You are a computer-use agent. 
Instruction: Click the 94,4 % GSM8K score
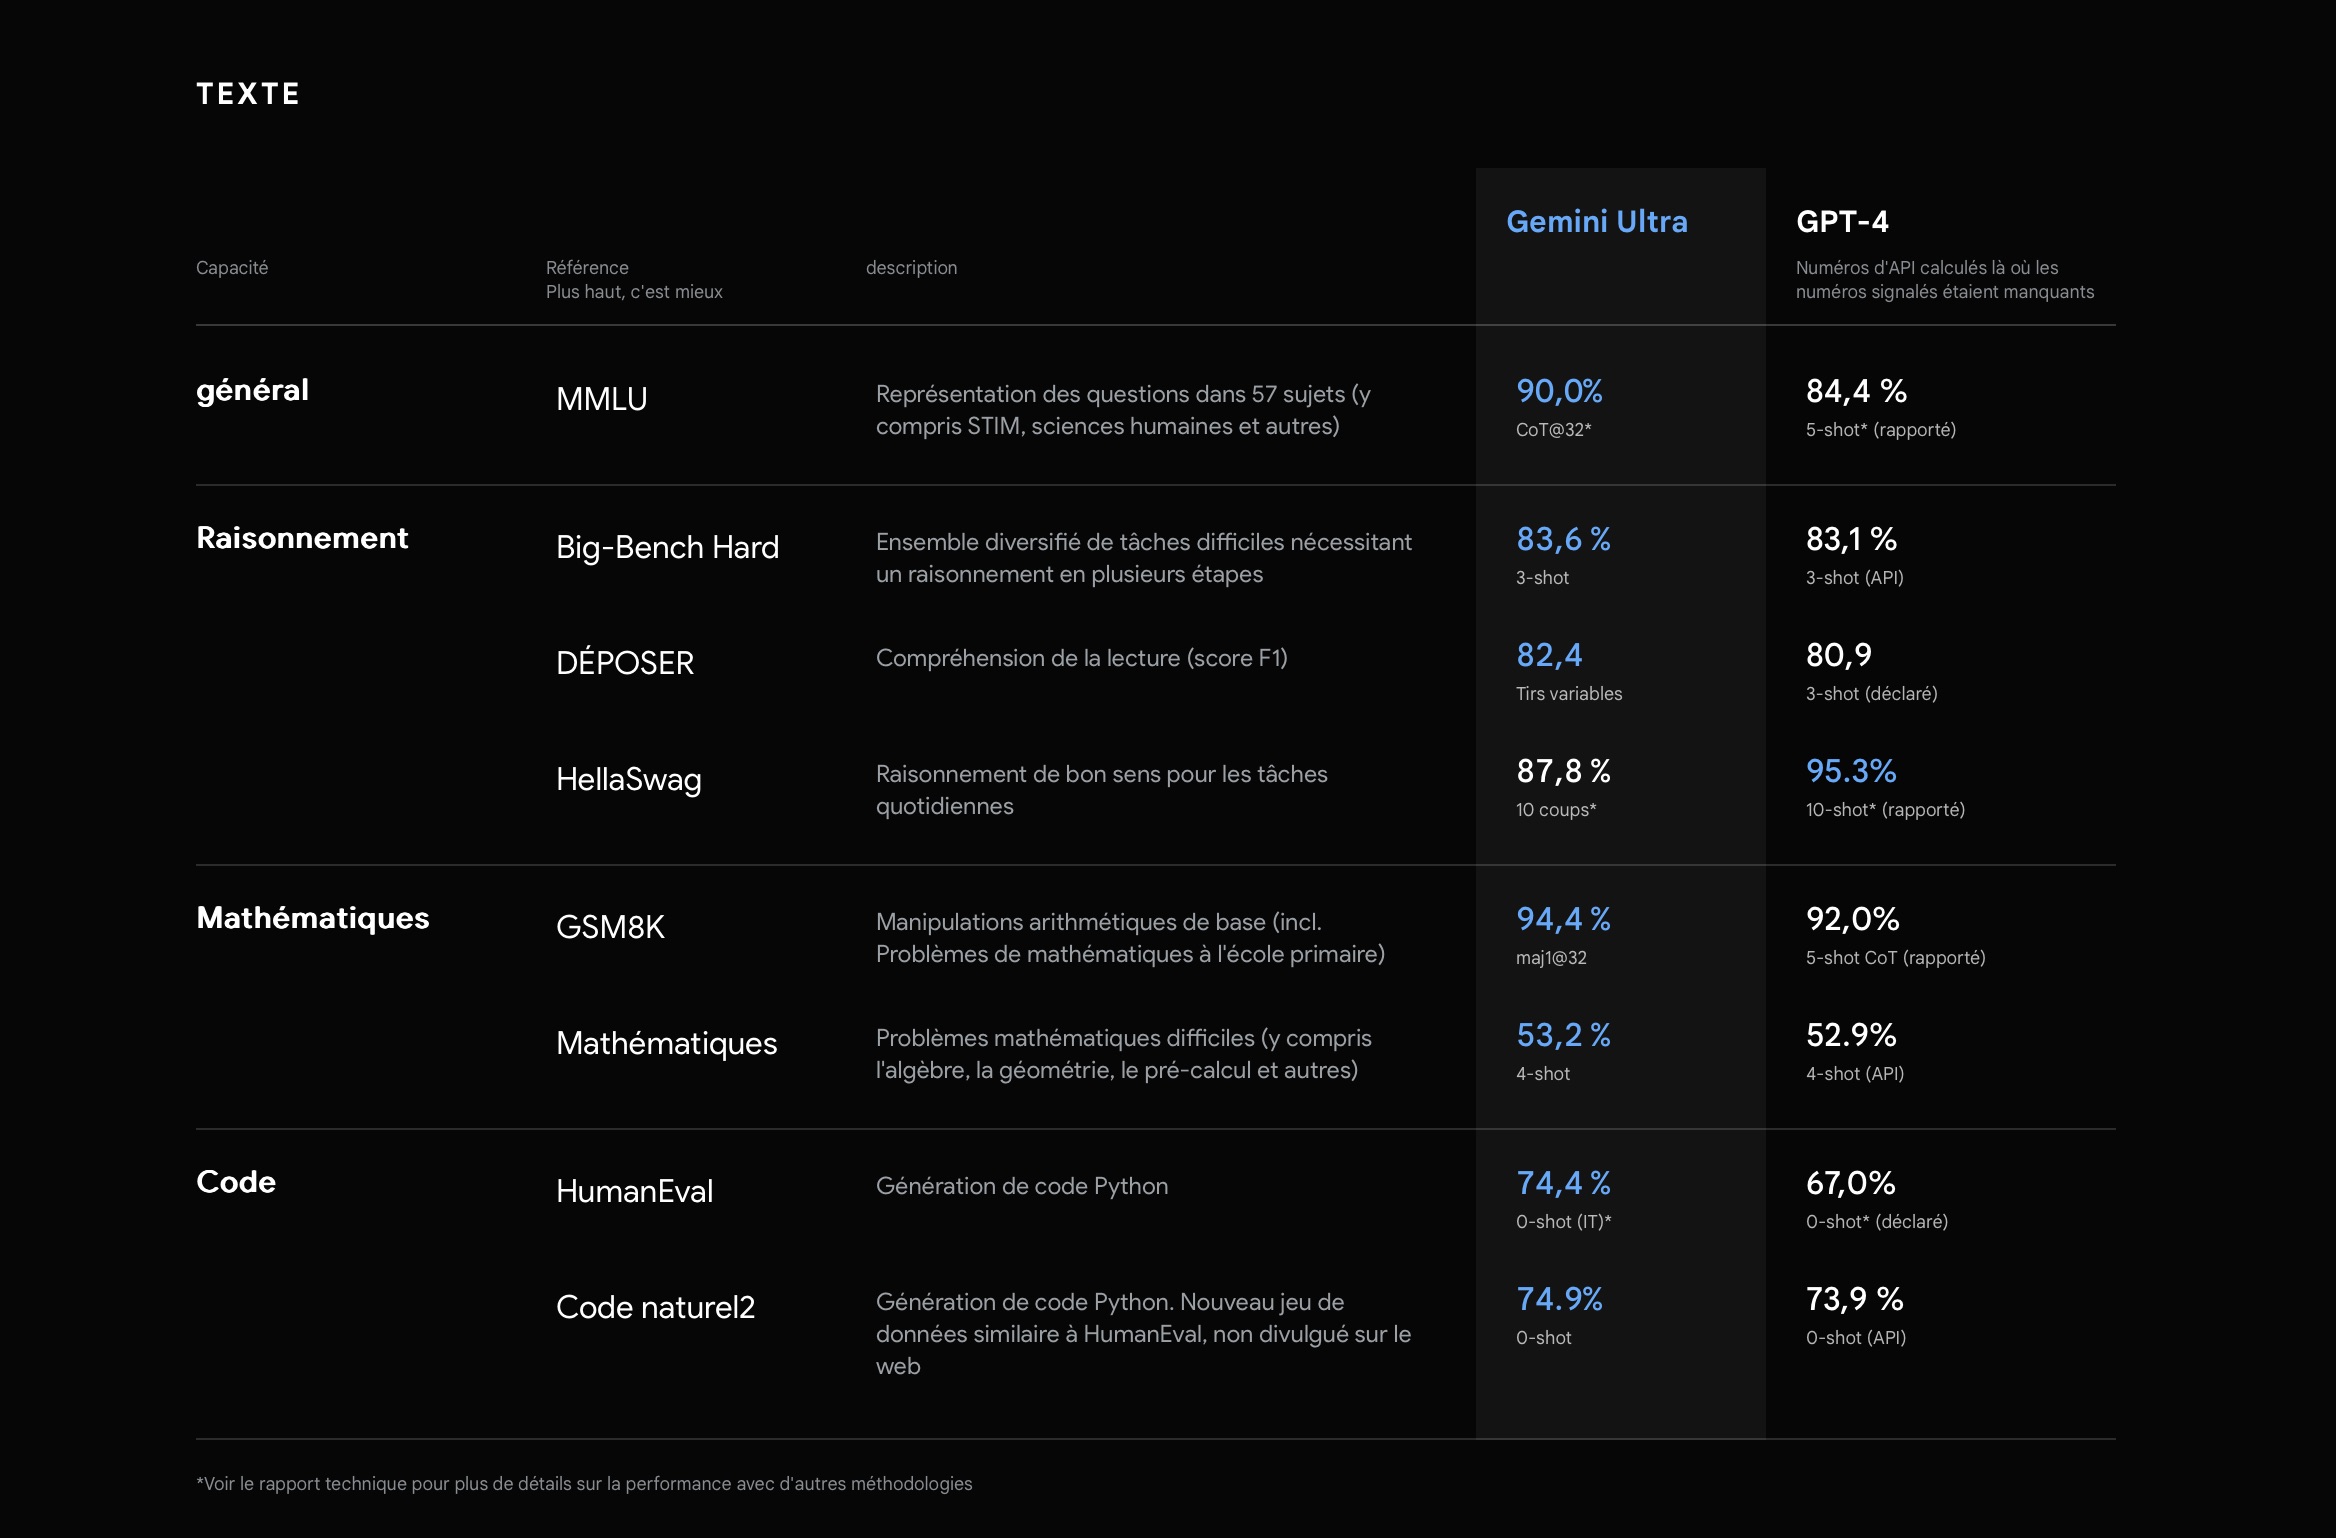tap(1563, 919)
